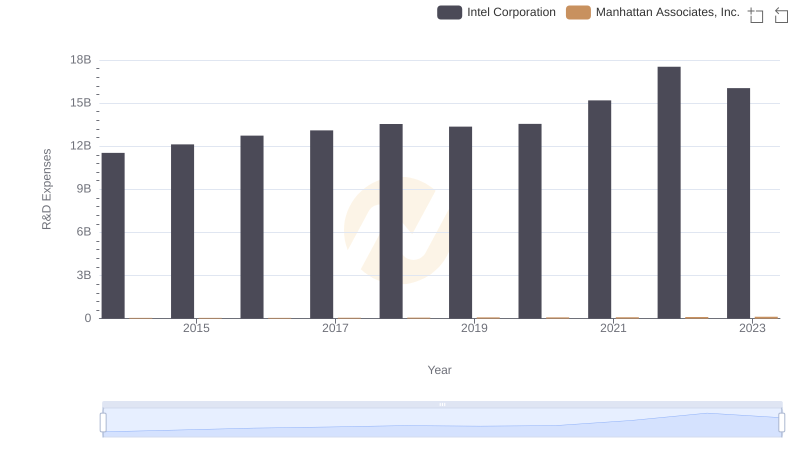
Task: Click the Intel bar for 2023
Action: [x=738, y=203]
